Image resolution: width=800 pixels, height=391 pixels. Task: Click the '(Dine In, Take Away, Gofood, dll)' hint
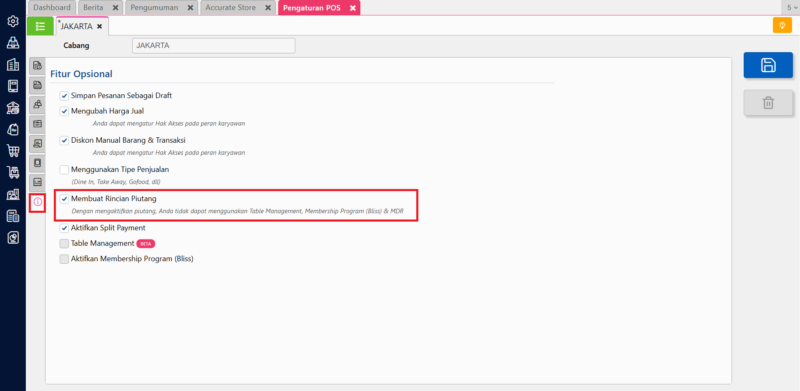(x=116, y=182)
